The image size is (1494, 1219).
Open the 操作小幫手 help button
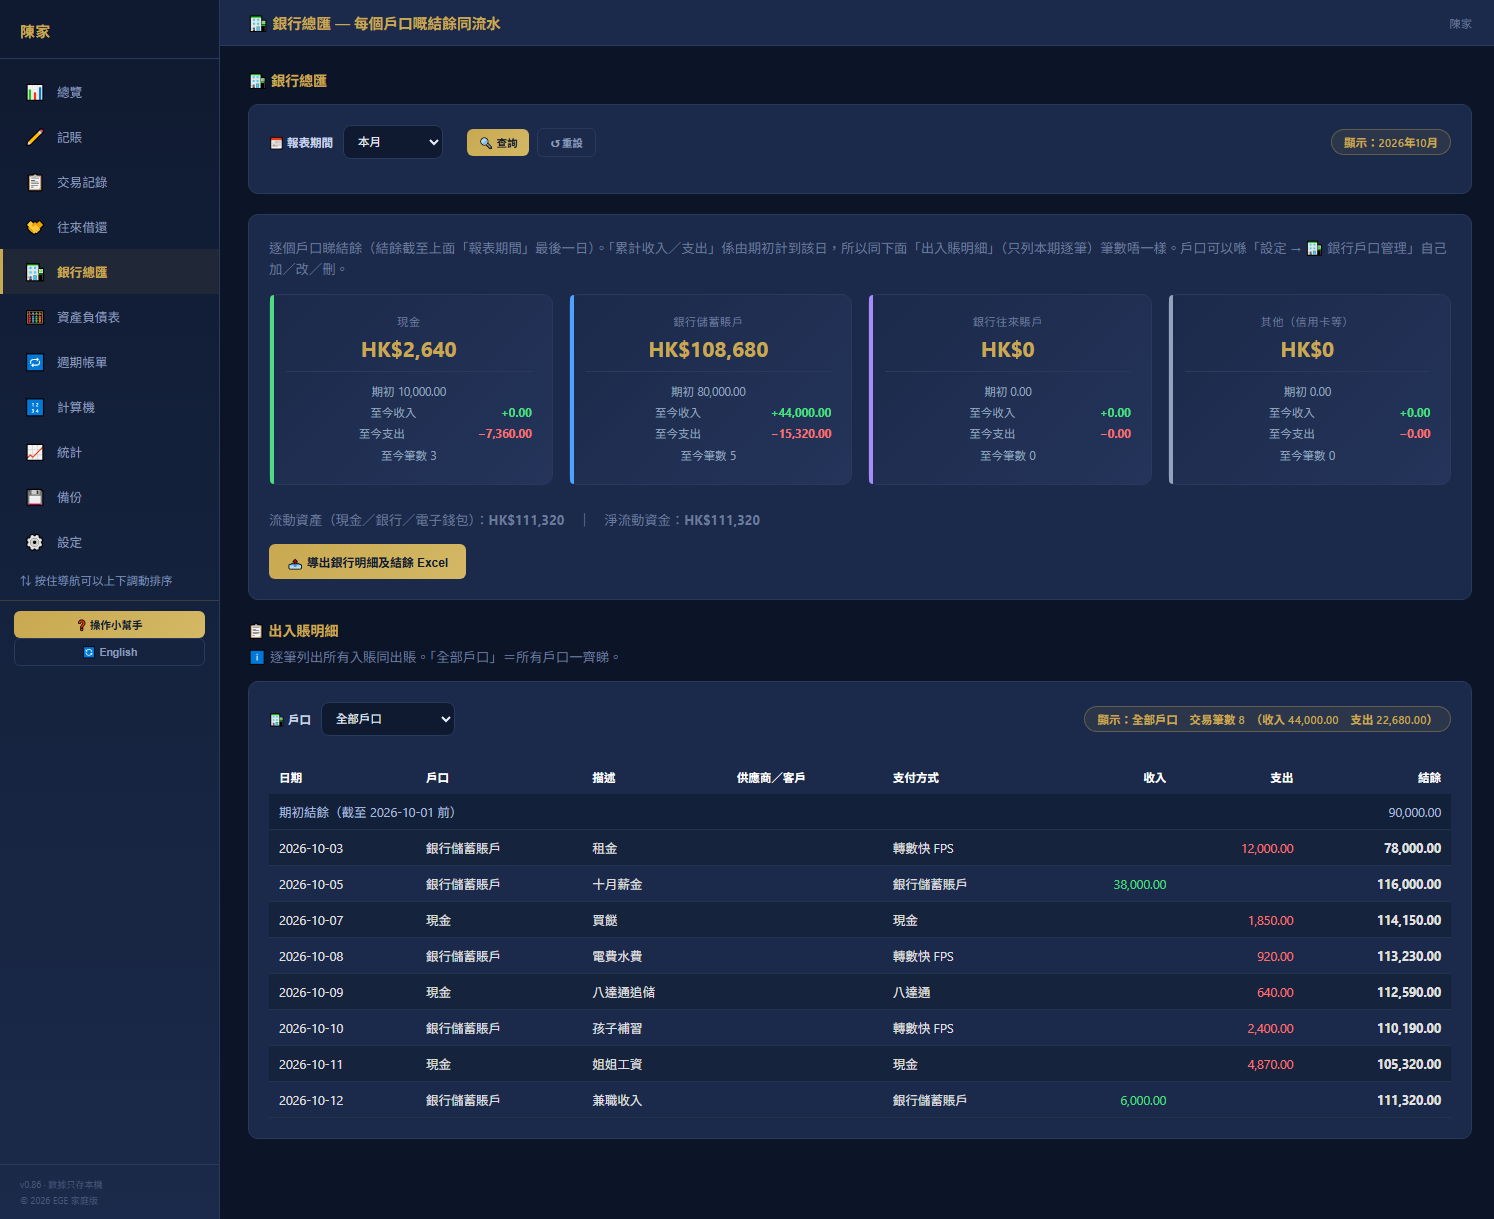click(x=109, y=624)
